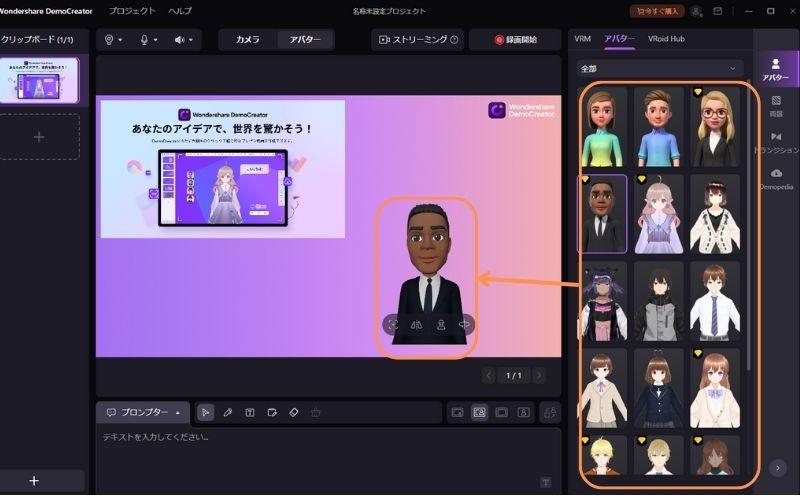The height and width of the screenshot is (500, 800).
Task: Select the woman in green shirt avatar
Action: coord(603,127)
